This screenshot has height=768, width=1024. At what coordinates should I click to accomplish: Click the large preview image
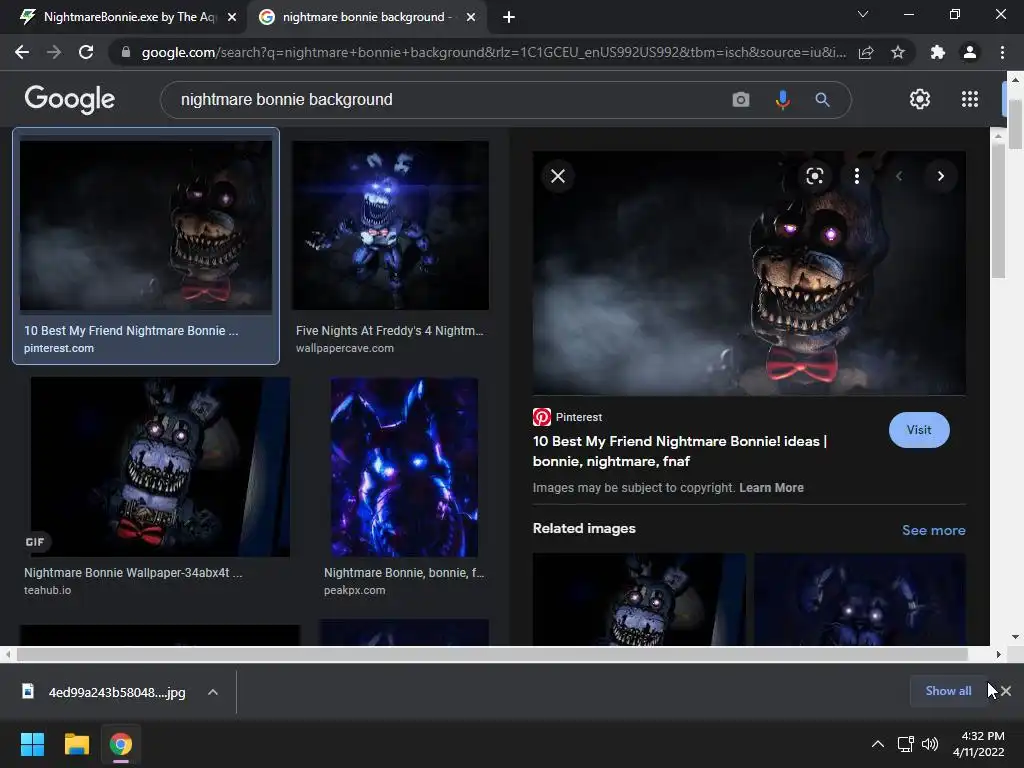click(x=749, y=273)
